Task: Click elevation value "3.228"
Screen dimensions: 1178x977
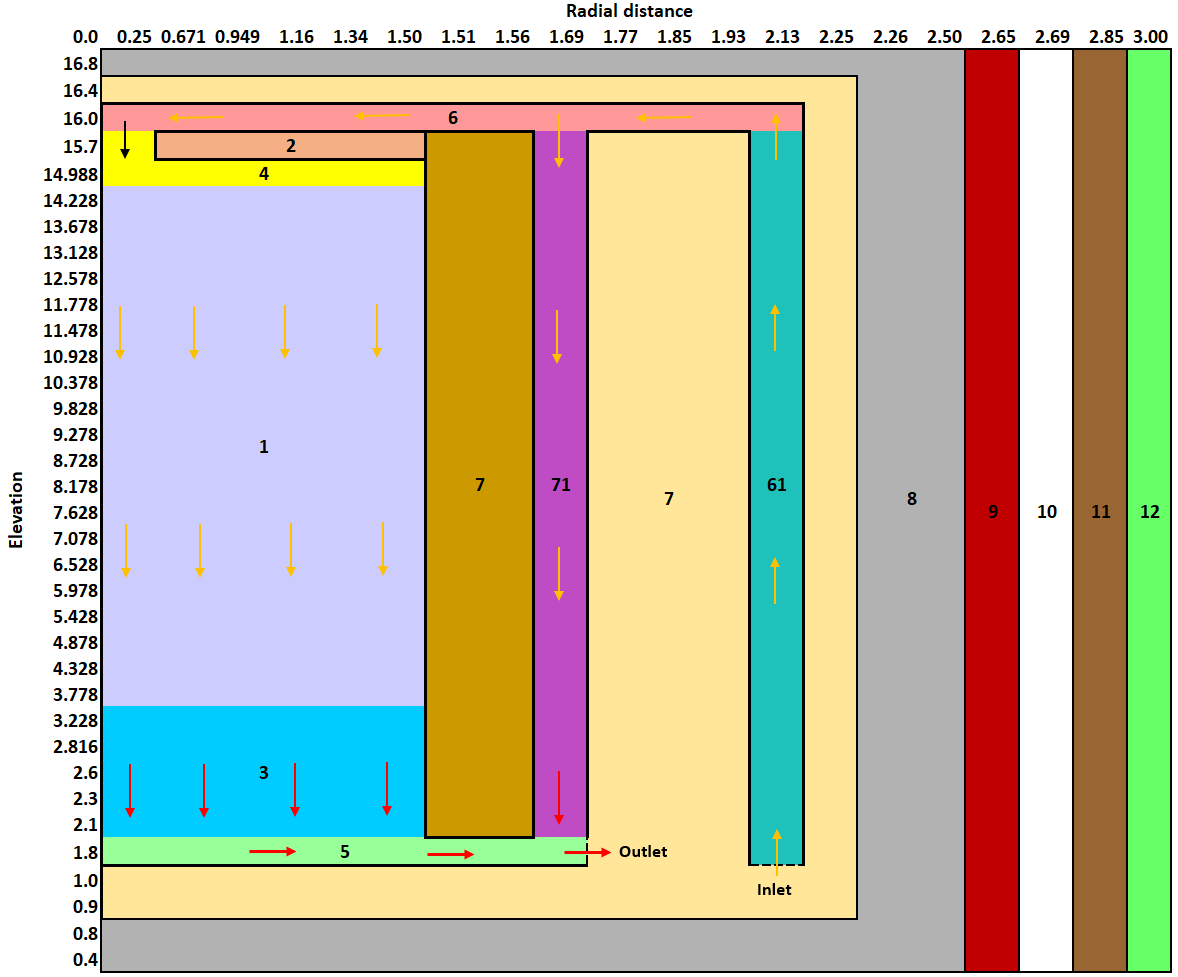Action: (x=75, y=721)
